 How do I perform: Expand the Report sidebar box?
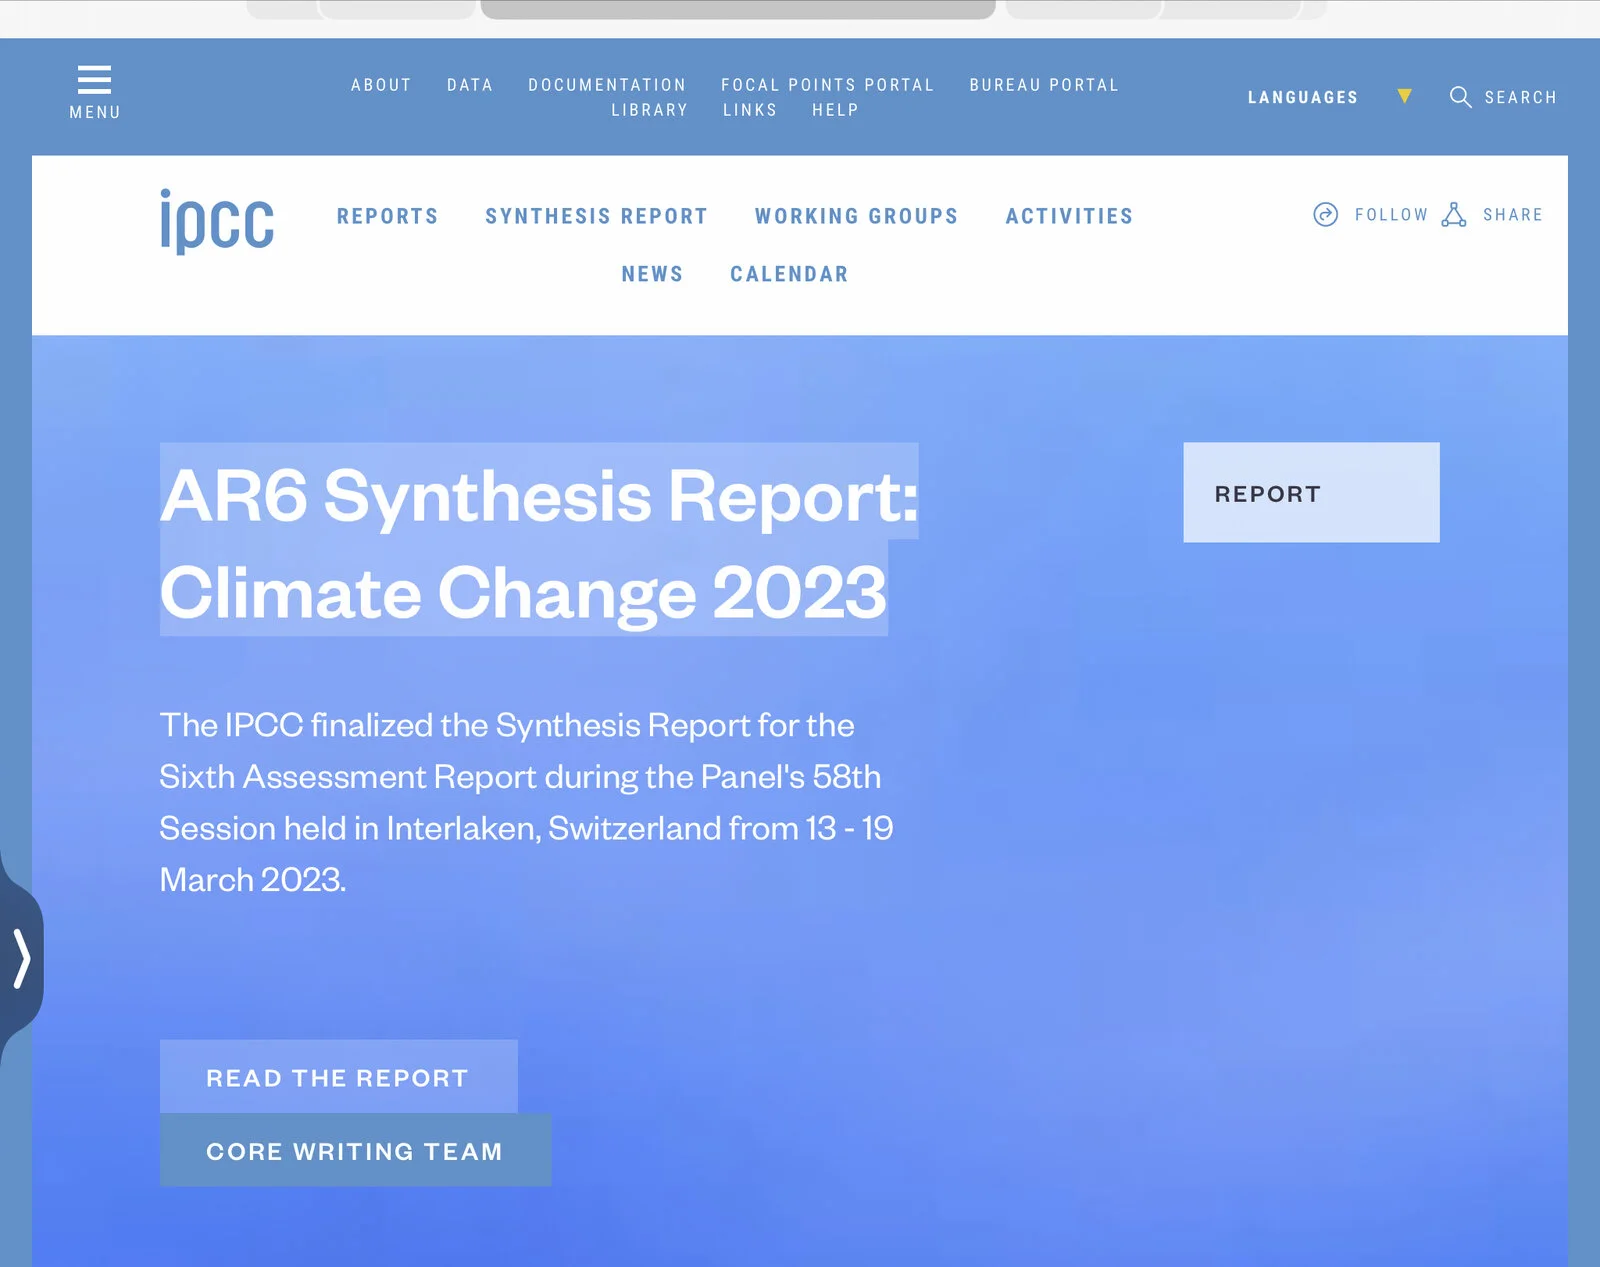[x=1310, y=493]
